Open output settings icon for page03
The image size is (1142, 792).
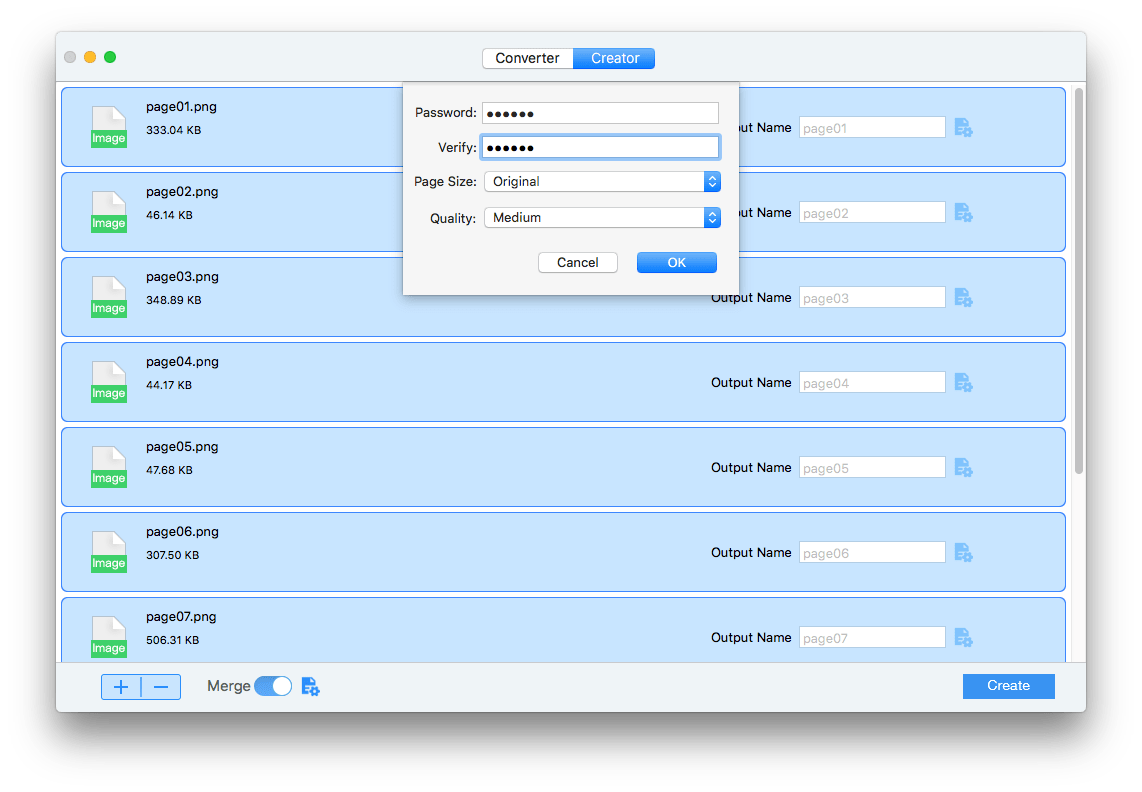(x=963, y=298)
